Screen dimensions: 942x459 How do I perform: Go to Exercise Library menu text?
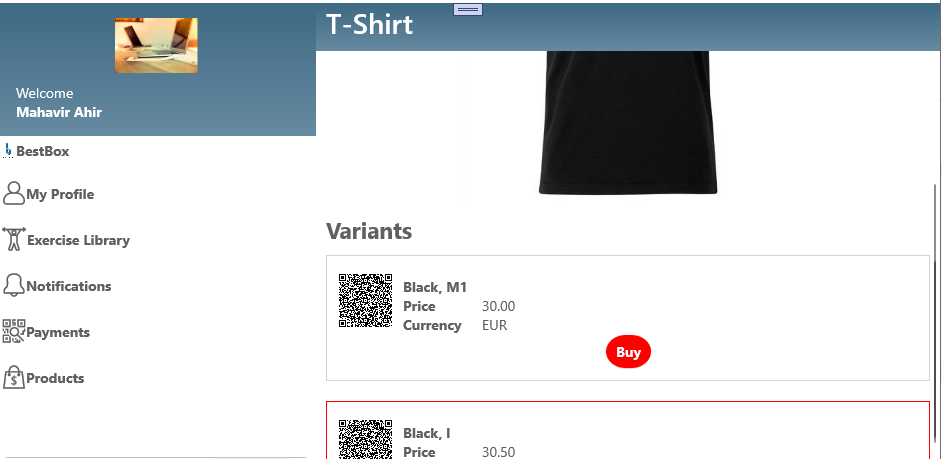pyautogui.click(x=78, y=240)
